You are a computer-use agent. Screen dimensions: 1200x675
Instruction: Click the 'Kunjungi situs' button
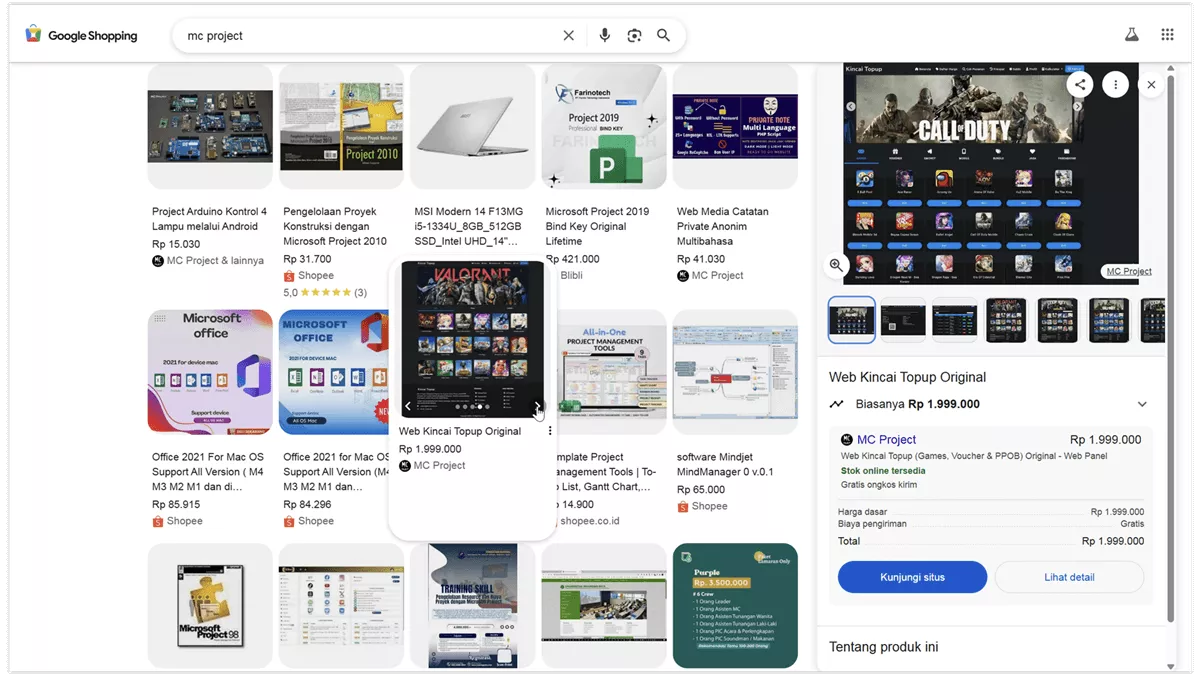click(x=912, y=577)
